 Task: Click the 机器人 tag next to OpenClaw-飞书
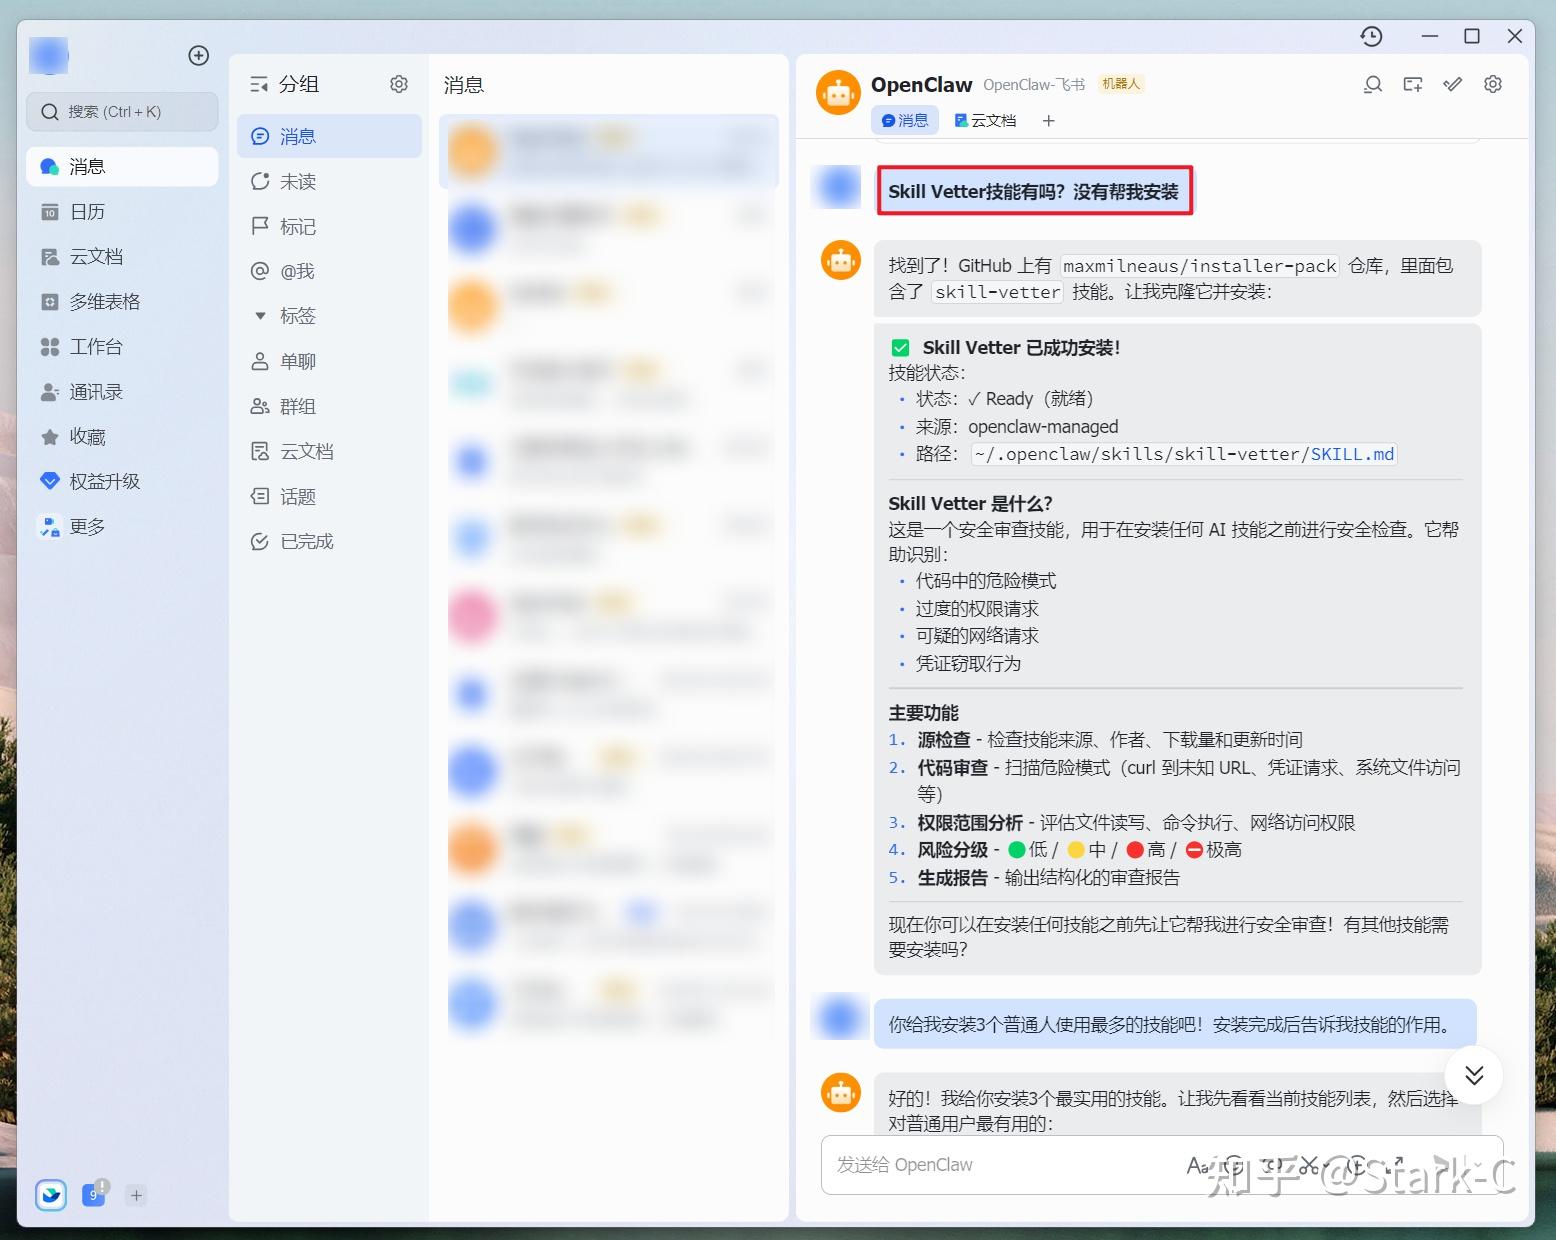point(1121,84)
